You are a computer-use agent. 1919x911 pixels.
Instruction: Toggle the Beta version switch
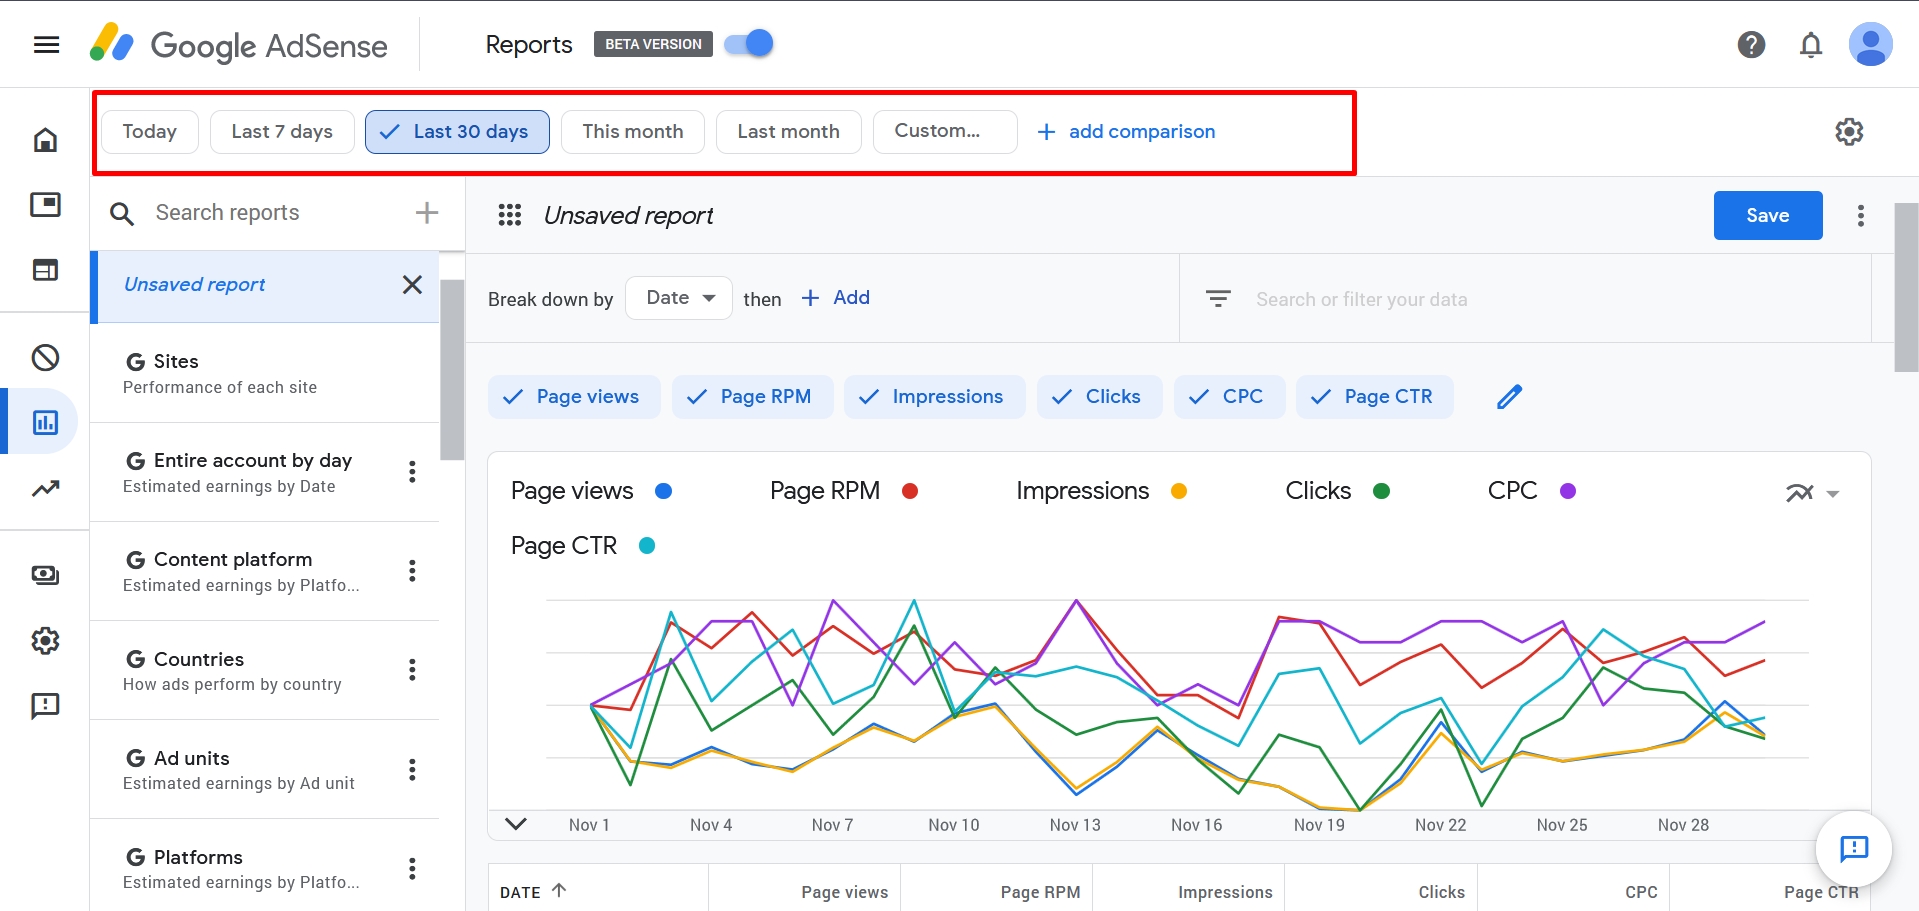pyautogui.click(x=749, y=44)
